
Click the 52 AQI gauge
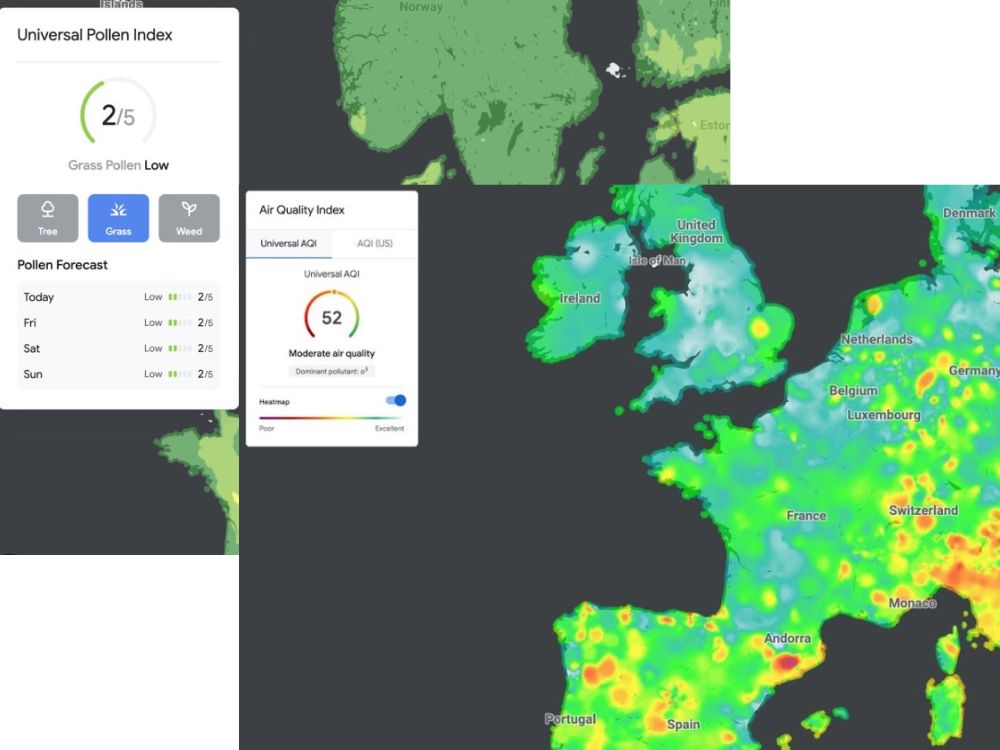pos(332,316)
